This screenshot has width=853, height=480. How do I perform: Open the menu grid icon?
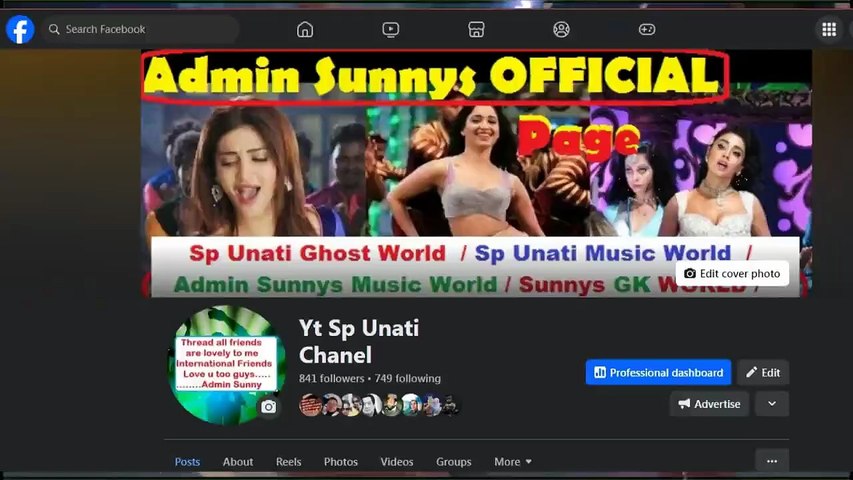829,29
